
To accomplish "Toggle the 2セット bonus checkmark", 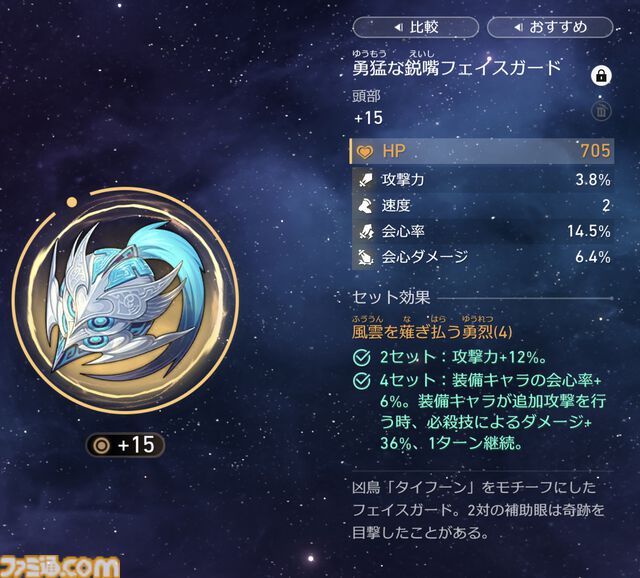I will (362, 358).
